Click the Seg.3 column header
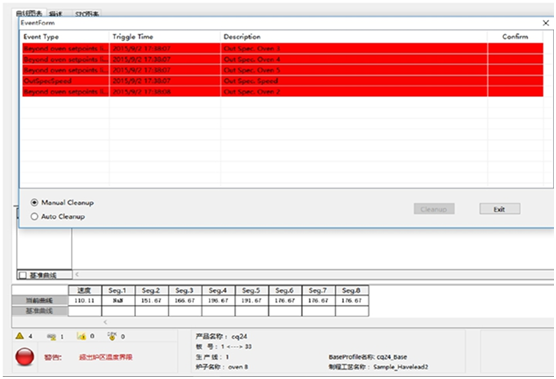Screen dimensions: 556x379 (x=185, y=290)
